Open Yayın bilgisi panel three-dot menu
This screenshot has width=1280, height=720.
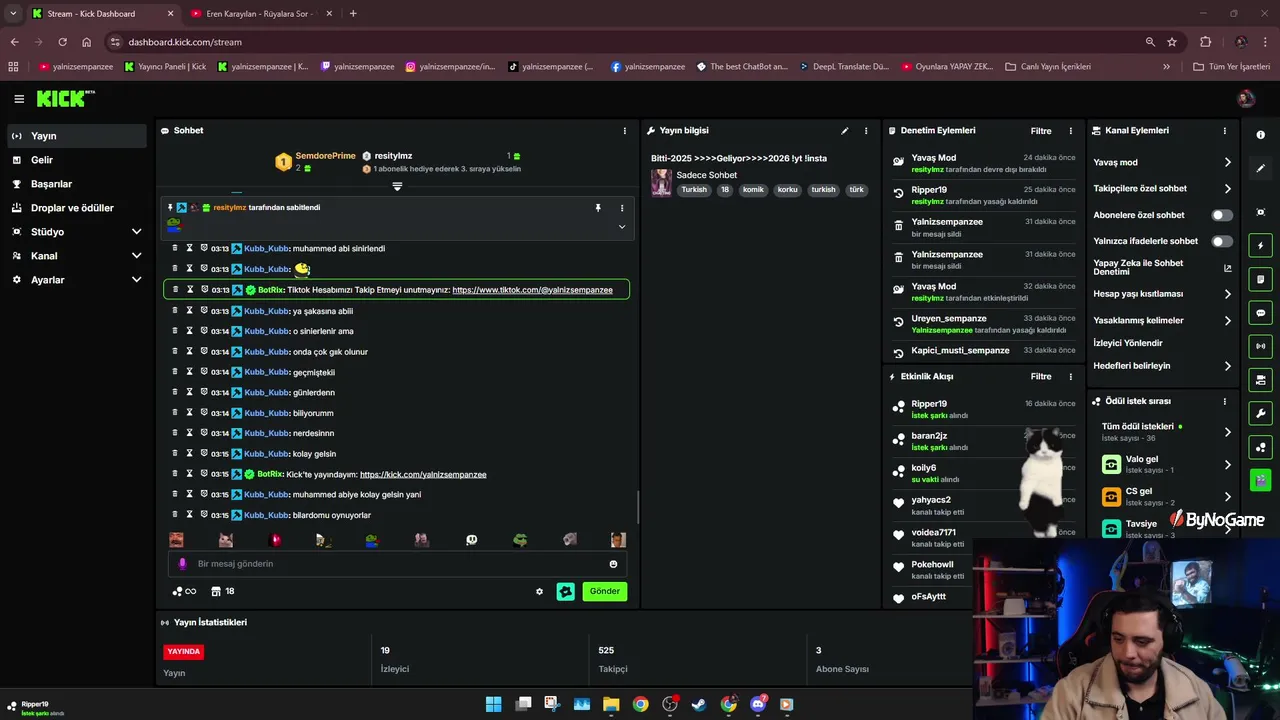pyautogui.click(x=866, y=131)
